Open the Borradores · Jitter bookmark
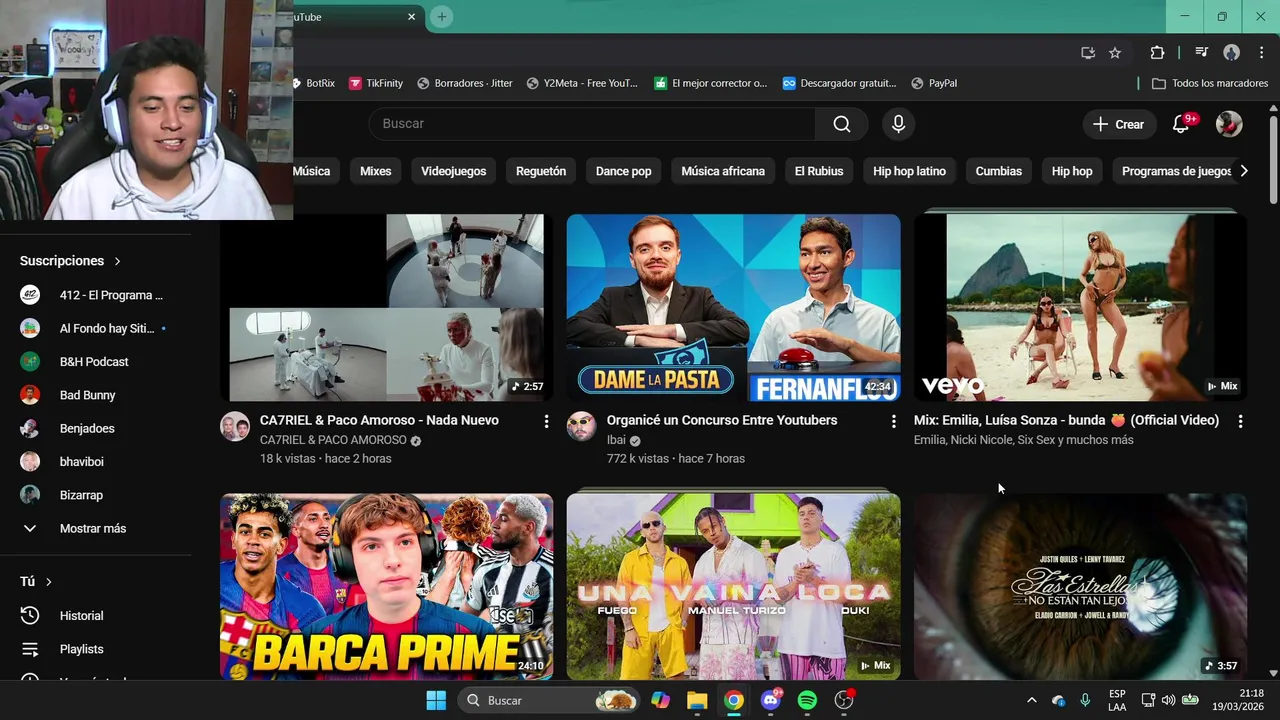The height and width of the screenshot is (720, 1280). pos(465,83)
